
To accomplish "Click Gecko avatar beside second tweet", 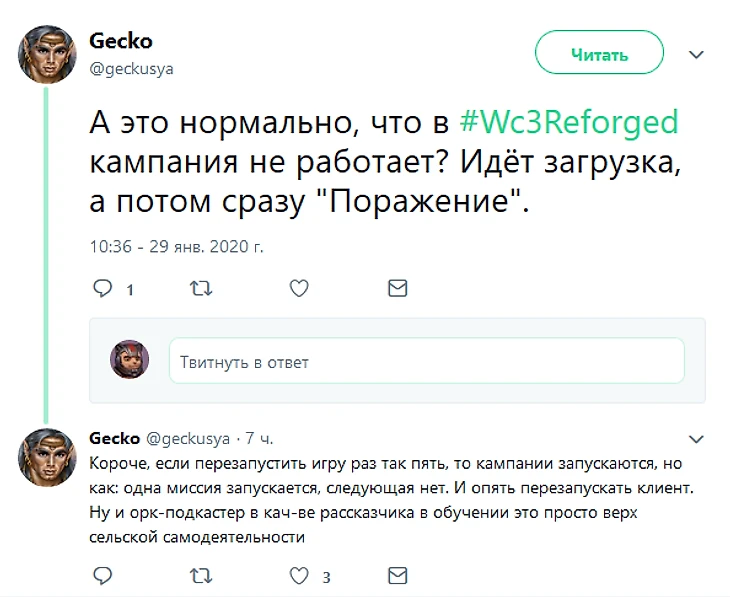I will coord(47,457).
